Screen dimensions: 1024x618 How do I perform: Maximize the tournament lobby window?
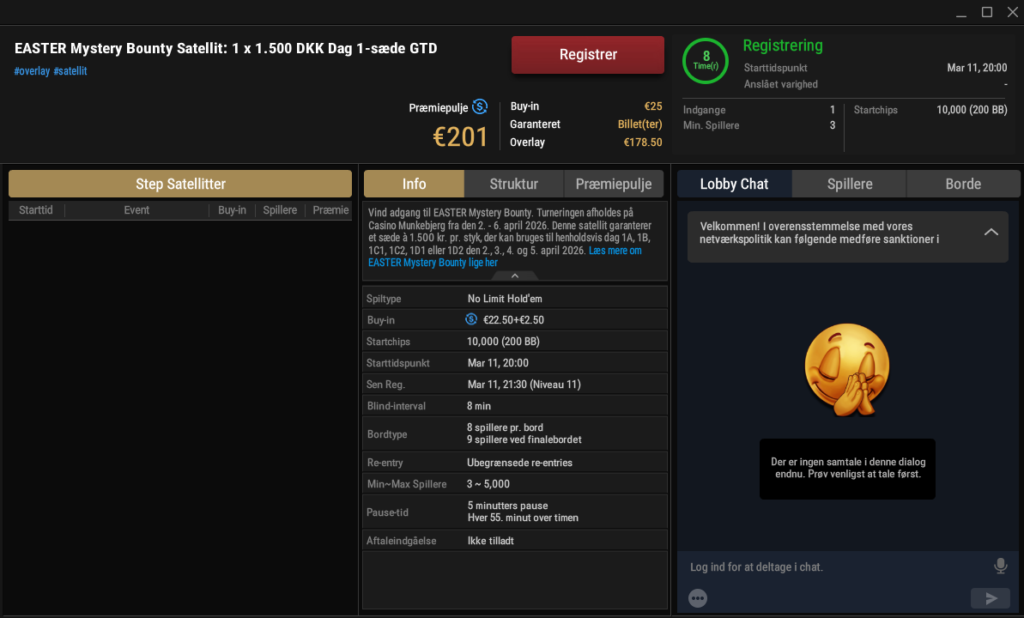[986, 12]
